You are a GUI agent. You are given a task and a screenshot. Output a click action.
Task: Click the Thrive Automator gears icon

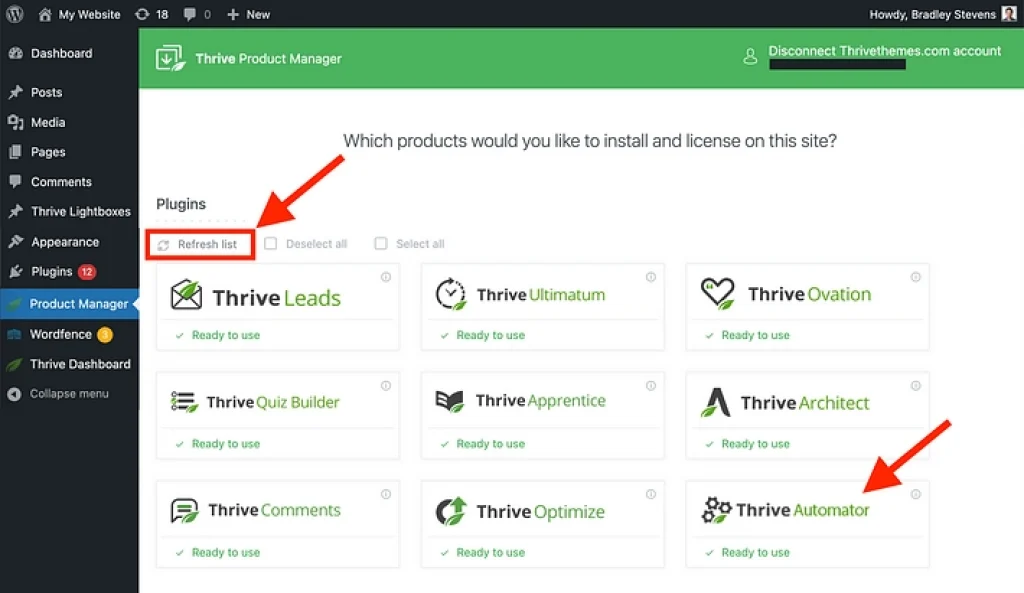click(716, 510)
